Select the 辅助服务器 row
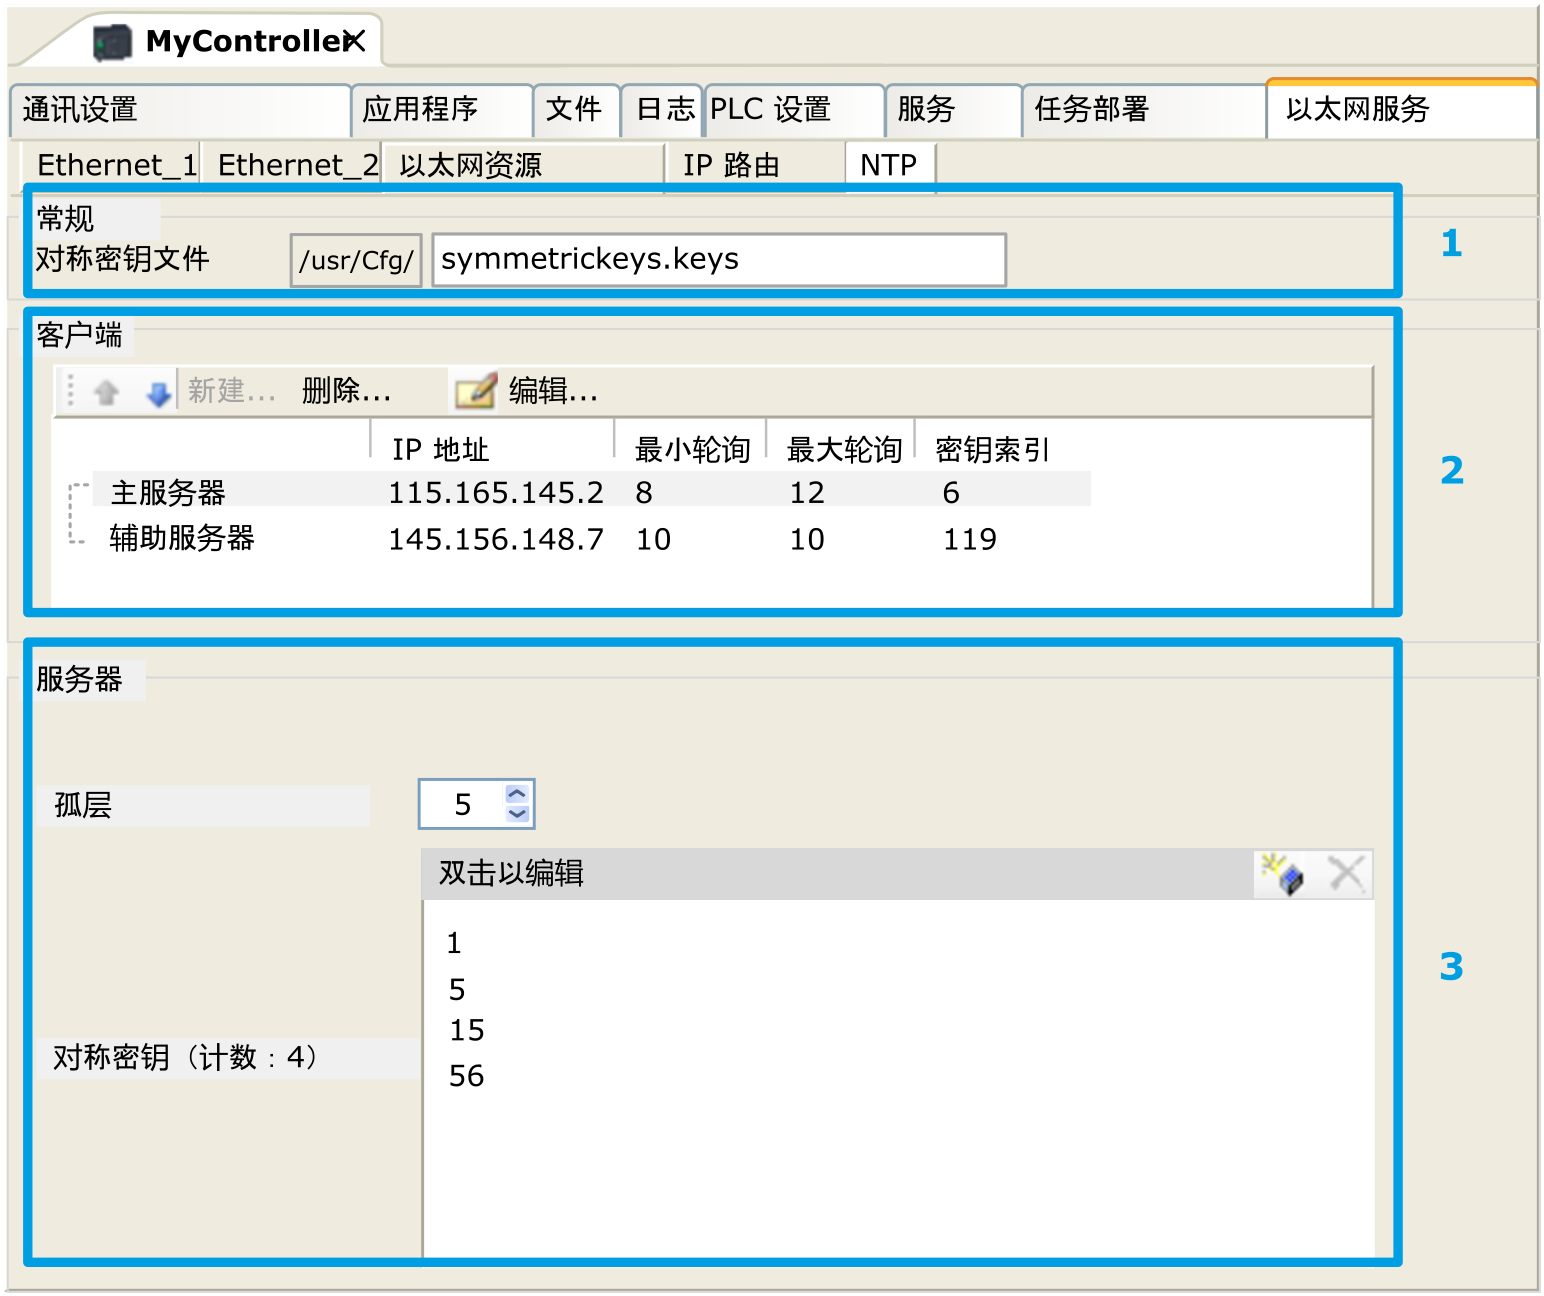This screenshot has height=1296, width=1544. [182, 539]
